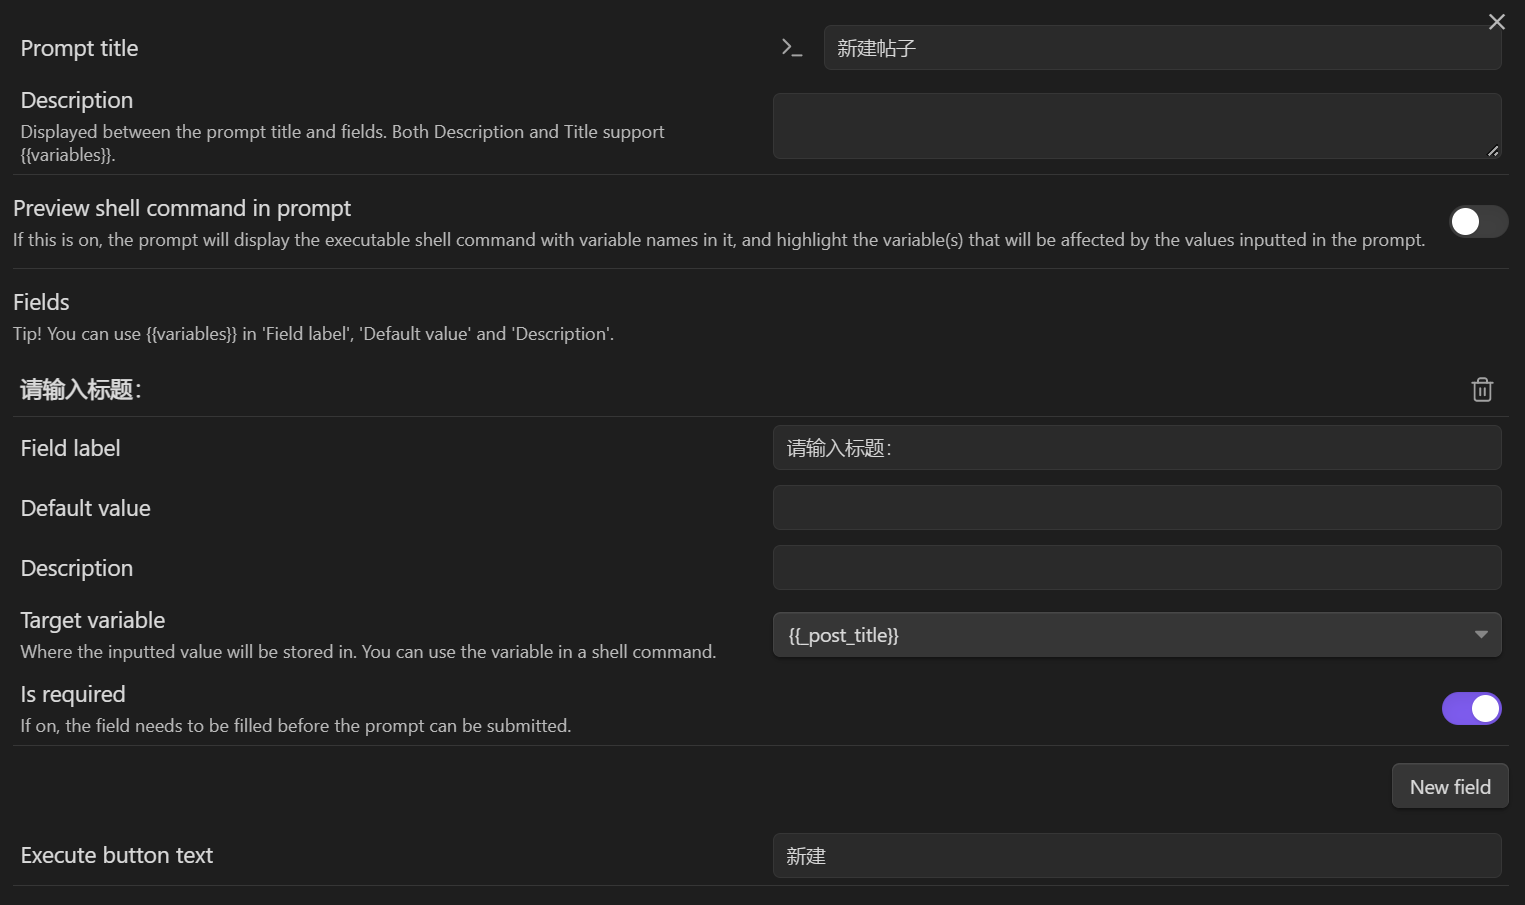
Task: Click the Target variable label text
Action: coord(93,620)
